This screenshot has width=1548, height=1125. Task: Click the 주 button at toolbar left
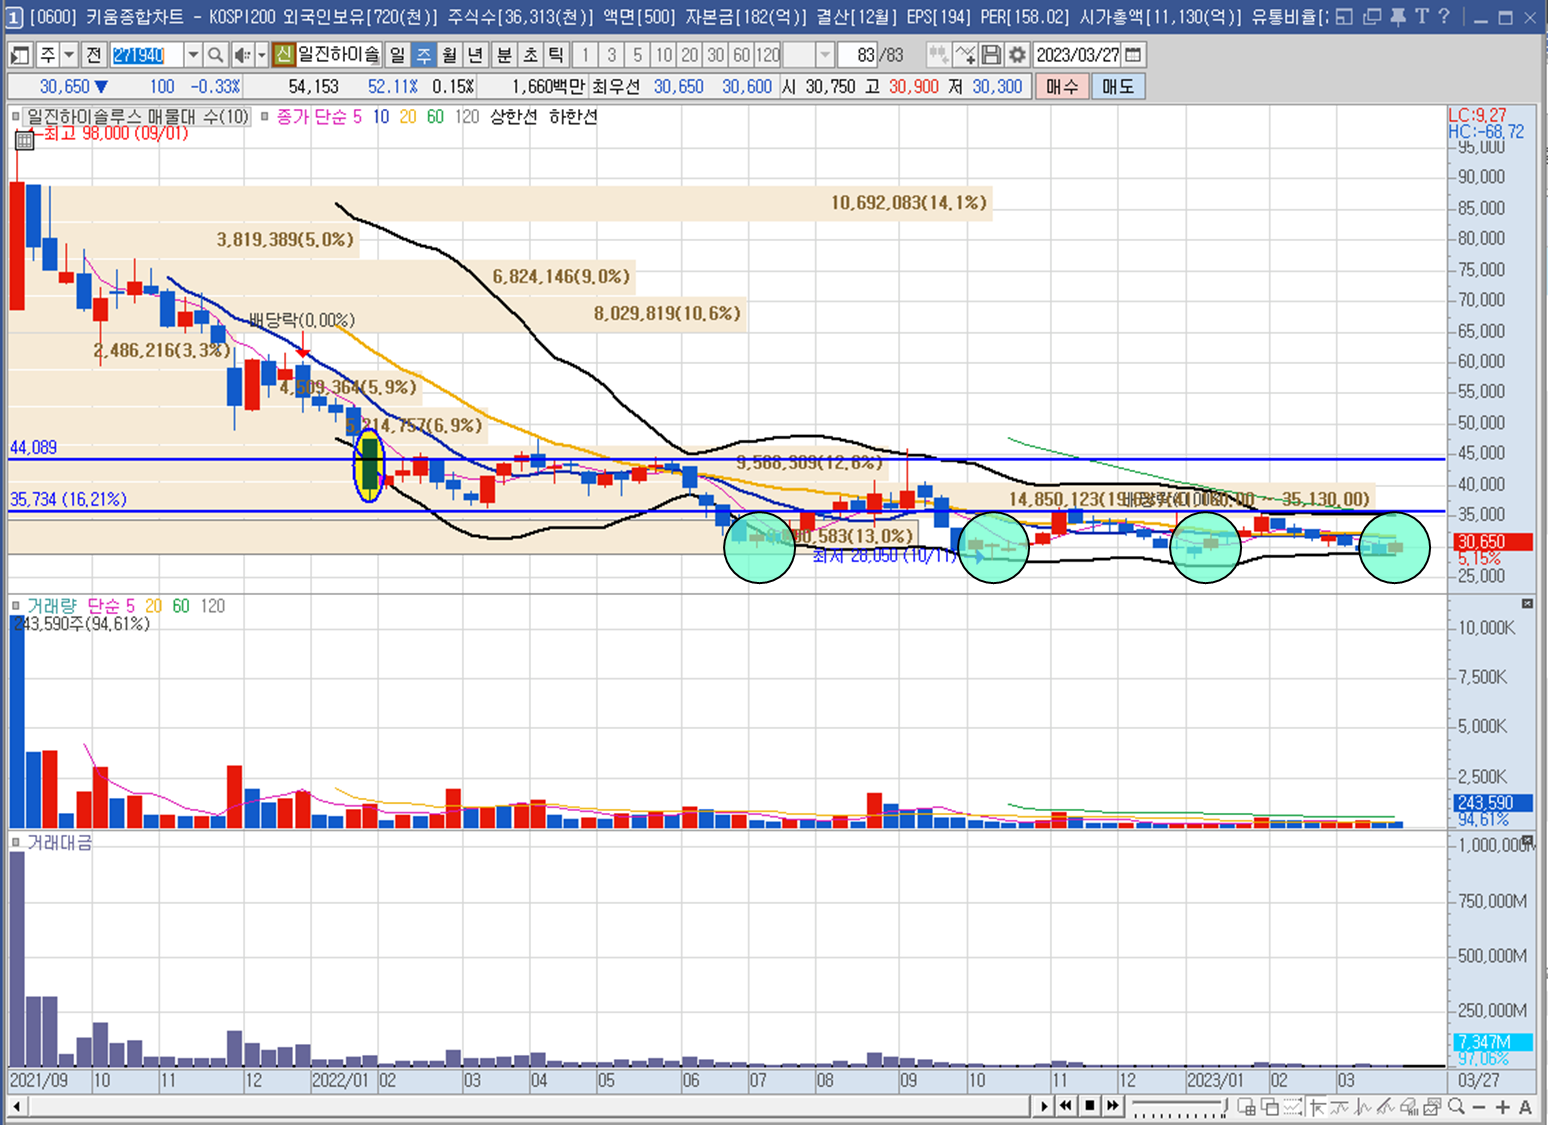click(47, 55)
